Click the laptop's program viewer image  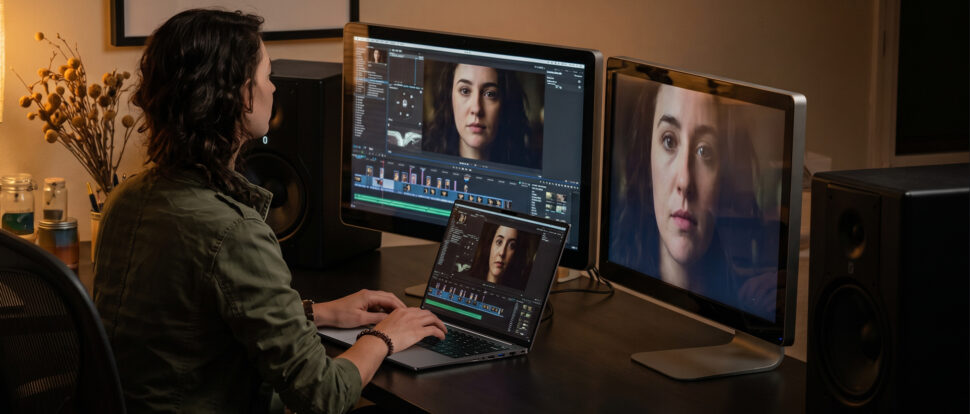[x=506, y=256]
